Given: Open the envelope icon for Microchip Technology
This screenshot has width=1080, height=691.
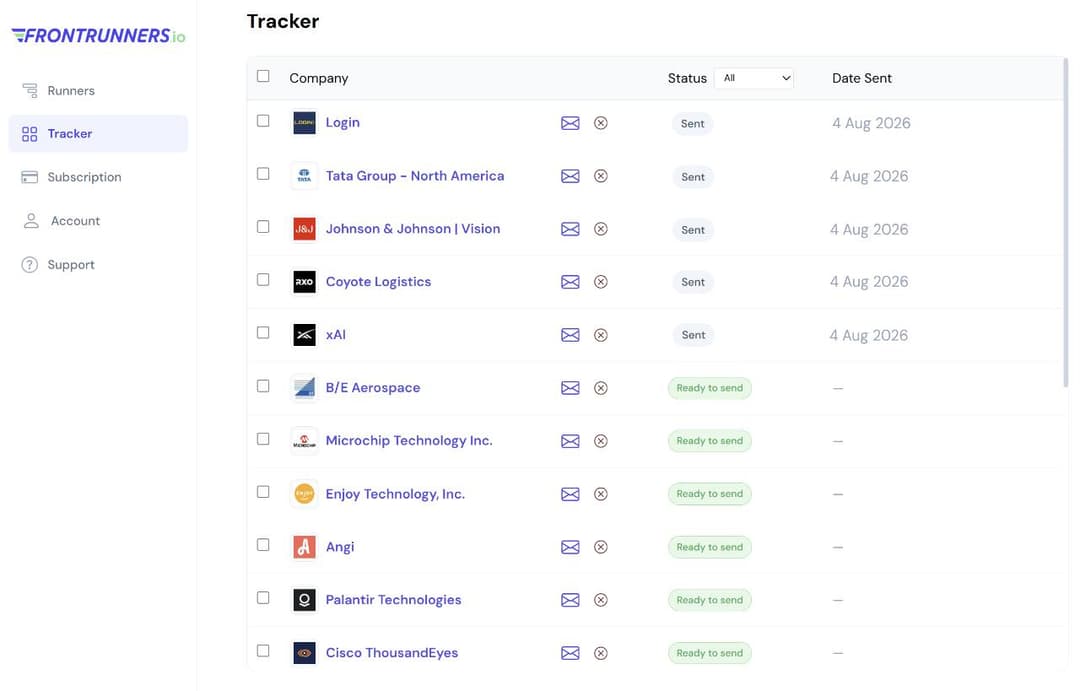Looking at the screenshot, I should click(570, 441).
